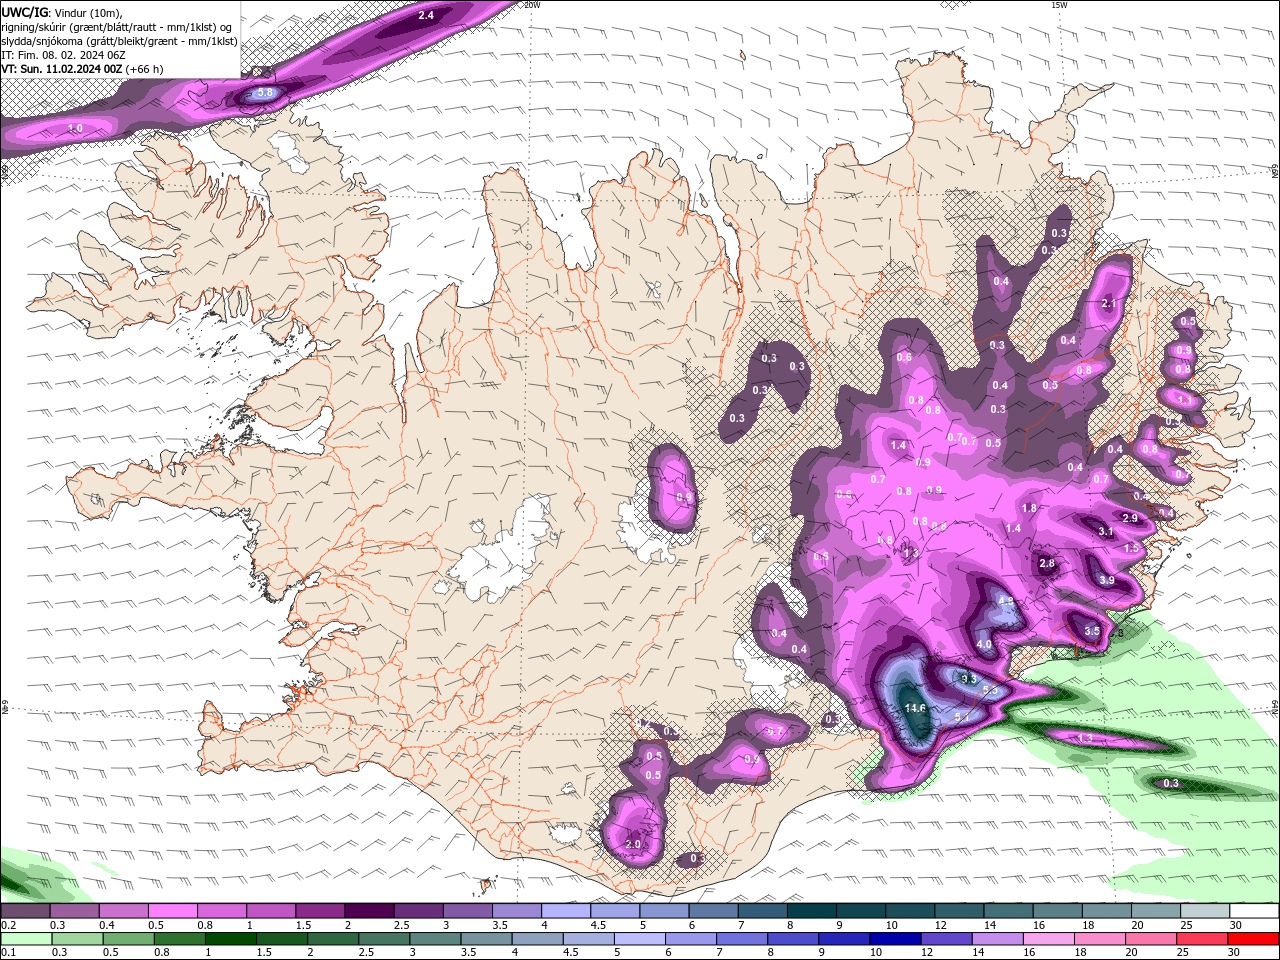Pick the red final swatch in the lower legend row
The image size is (1280, 960).
coord(1253,938)
